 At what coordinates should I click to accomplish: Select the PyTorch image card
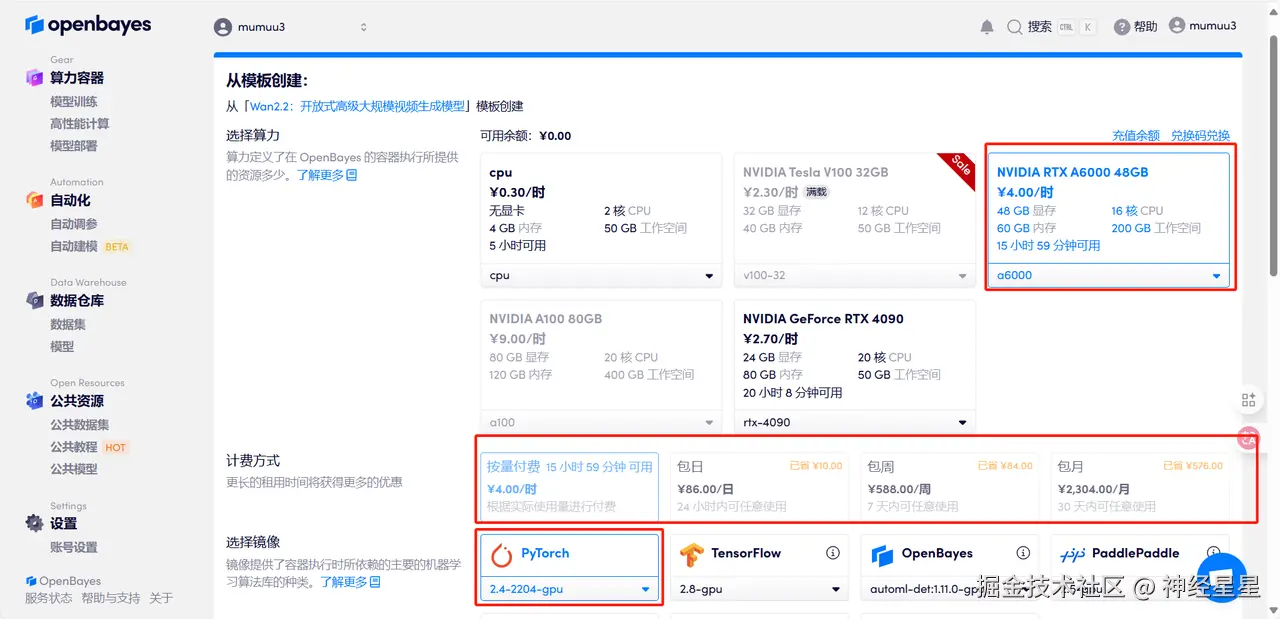pyautogui.click(x=569, y=567)
